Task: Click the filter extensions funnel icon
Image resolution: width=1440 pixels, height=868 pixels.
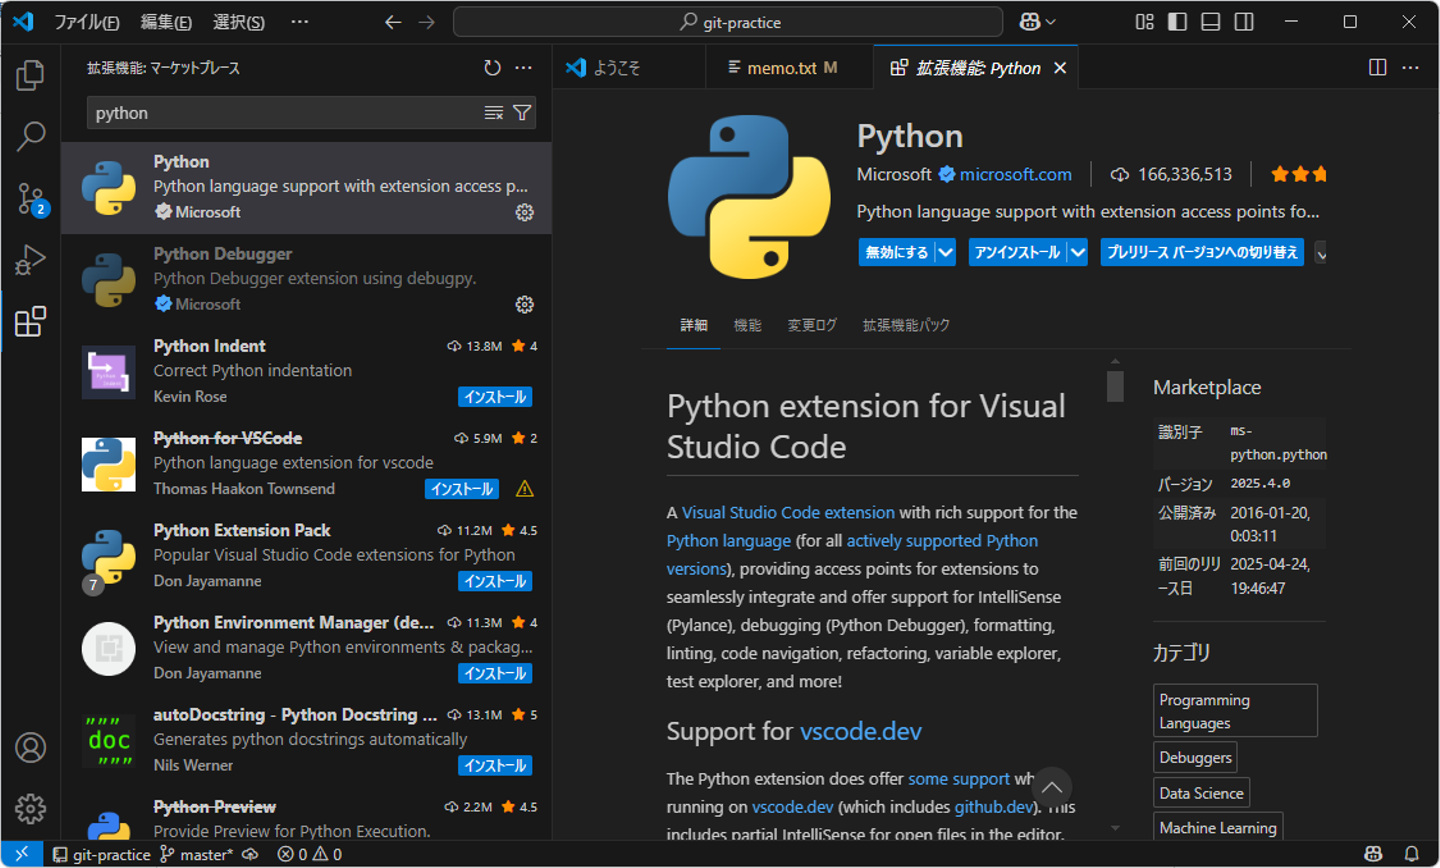Action: click(x=522, y=113)
